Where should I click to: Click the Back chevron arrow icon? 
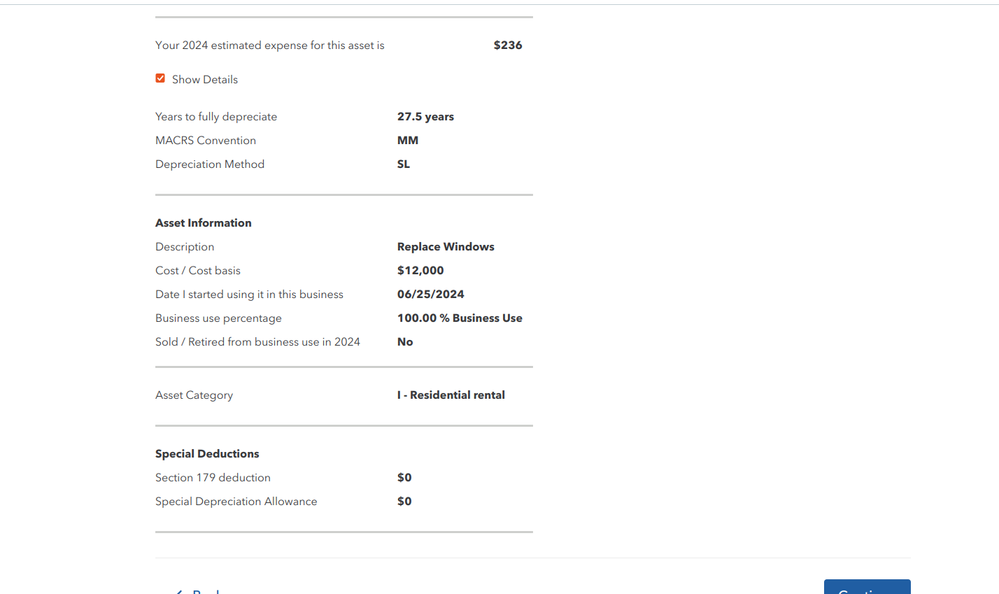tap(179, 591)
